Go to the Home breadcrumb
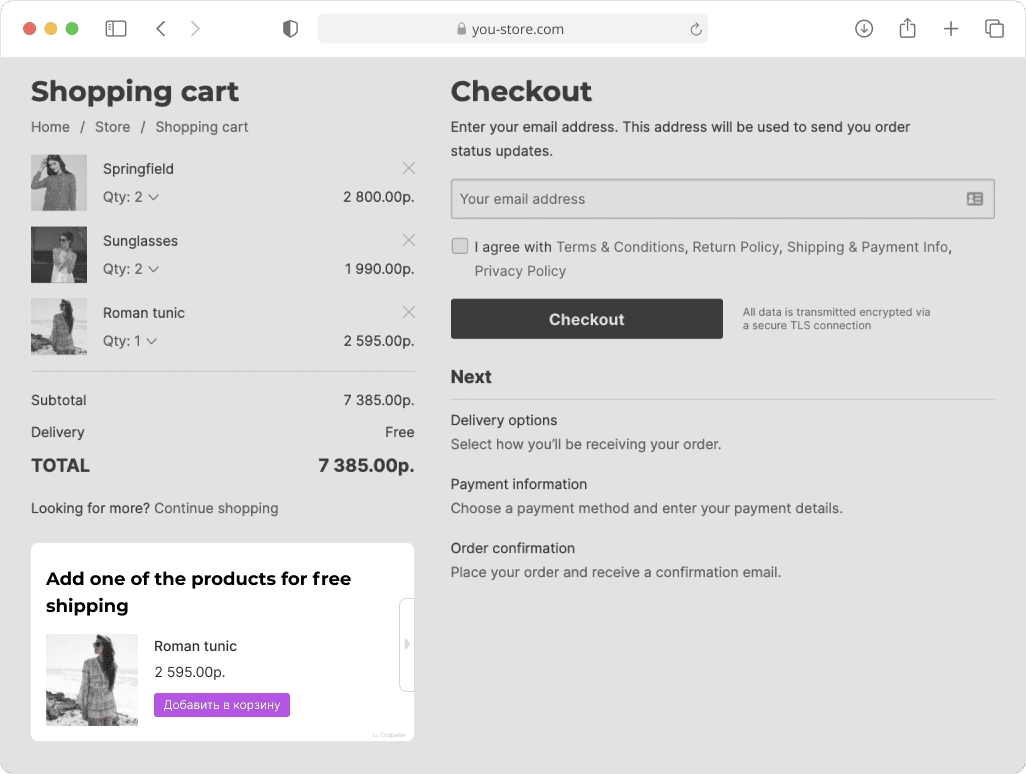Image resolution: width=1026 pixels, height=774 pixels. click(x=50, y=127)
